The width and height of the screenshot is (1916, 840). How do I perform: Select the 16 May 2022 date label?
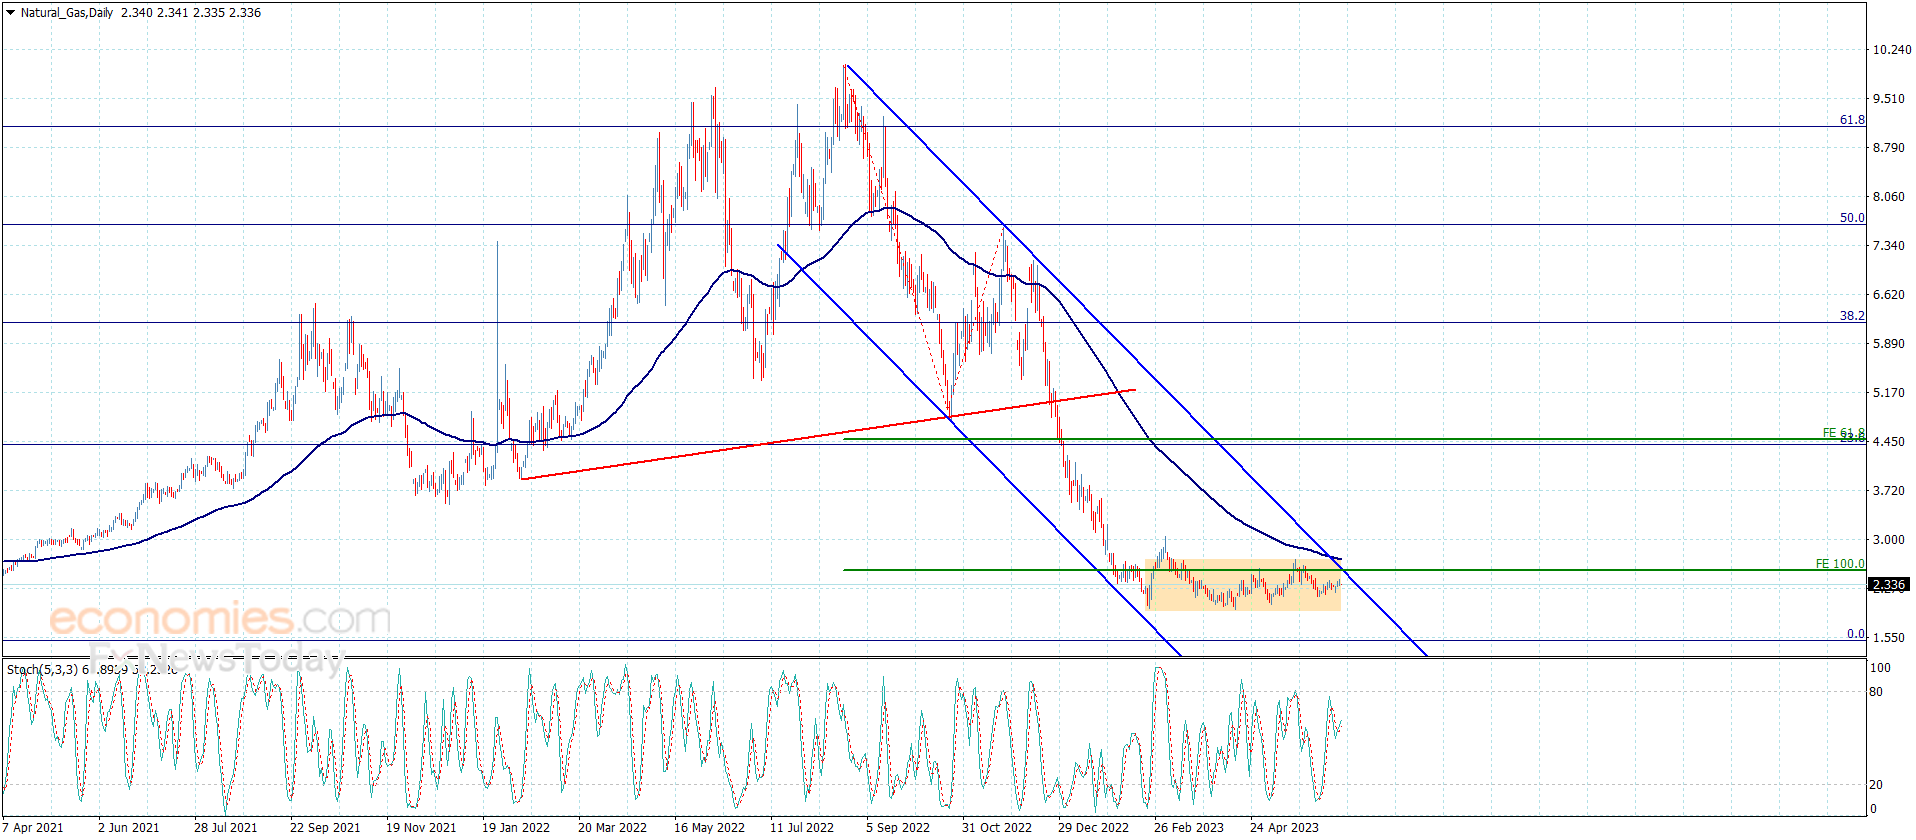709,827
